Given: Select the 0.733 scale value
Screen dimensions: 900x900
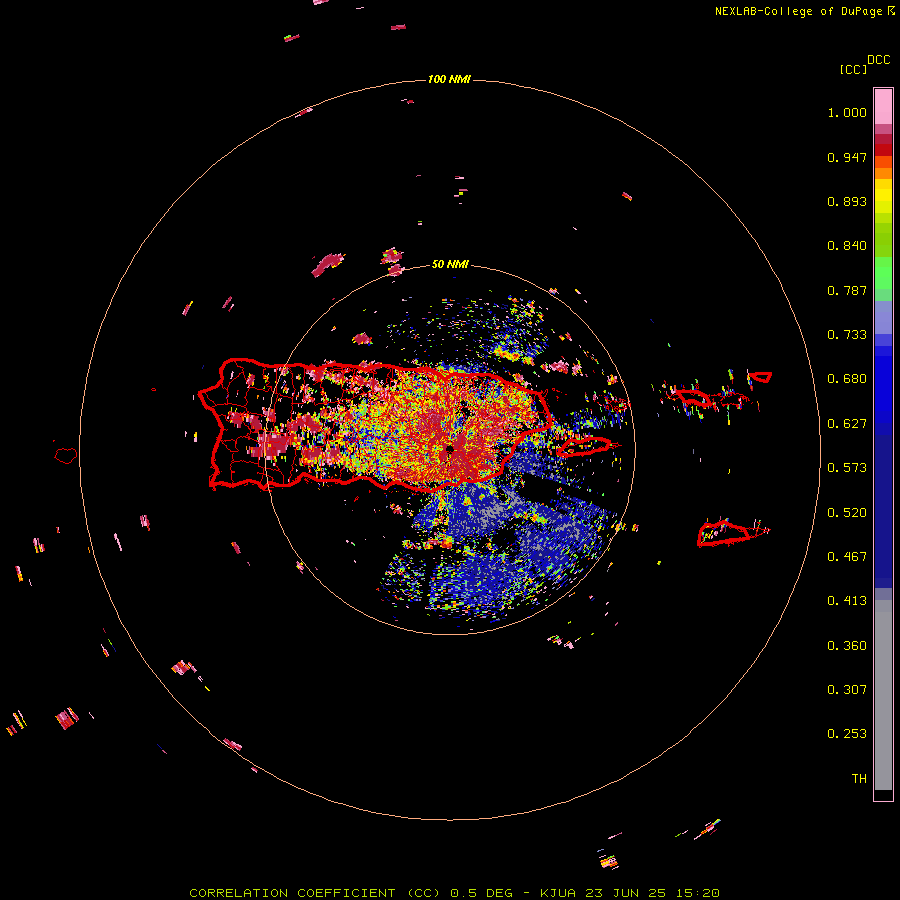Looking at the screenshot, I should click(847, 335).
